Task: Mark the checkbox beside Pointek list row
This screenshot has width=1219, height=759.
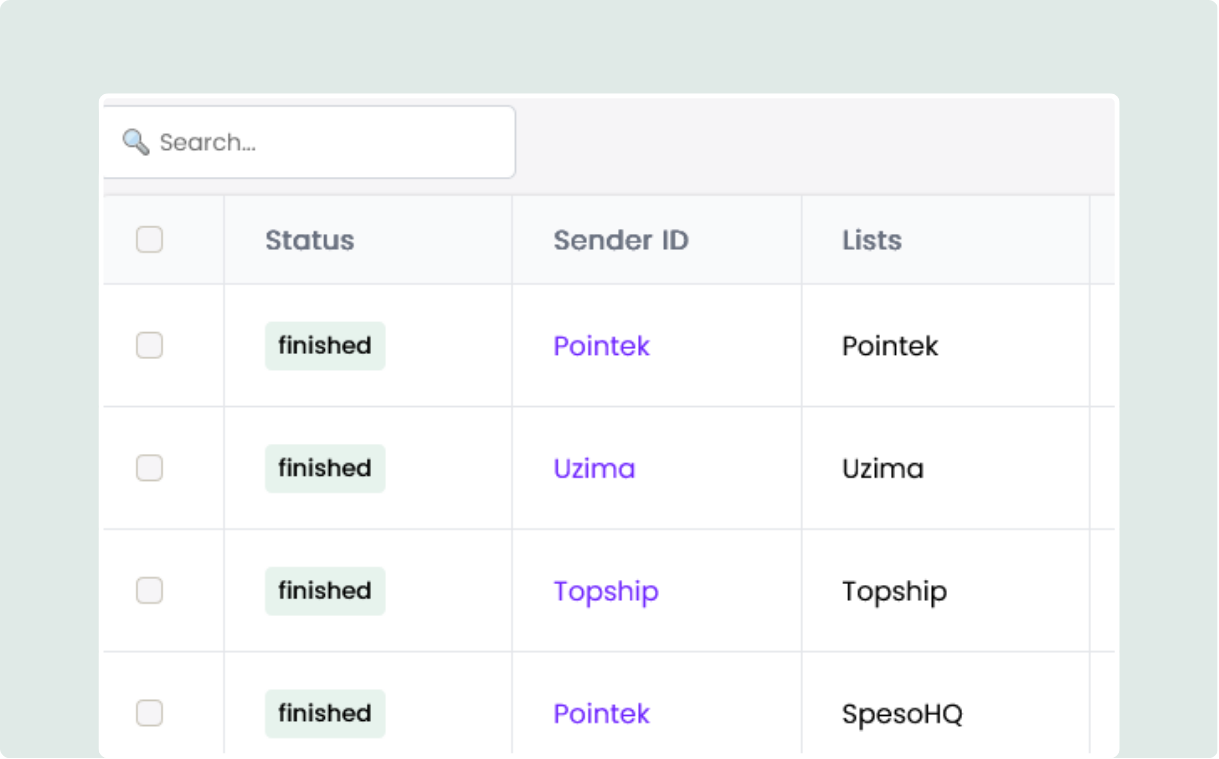Action: [149, 346]
